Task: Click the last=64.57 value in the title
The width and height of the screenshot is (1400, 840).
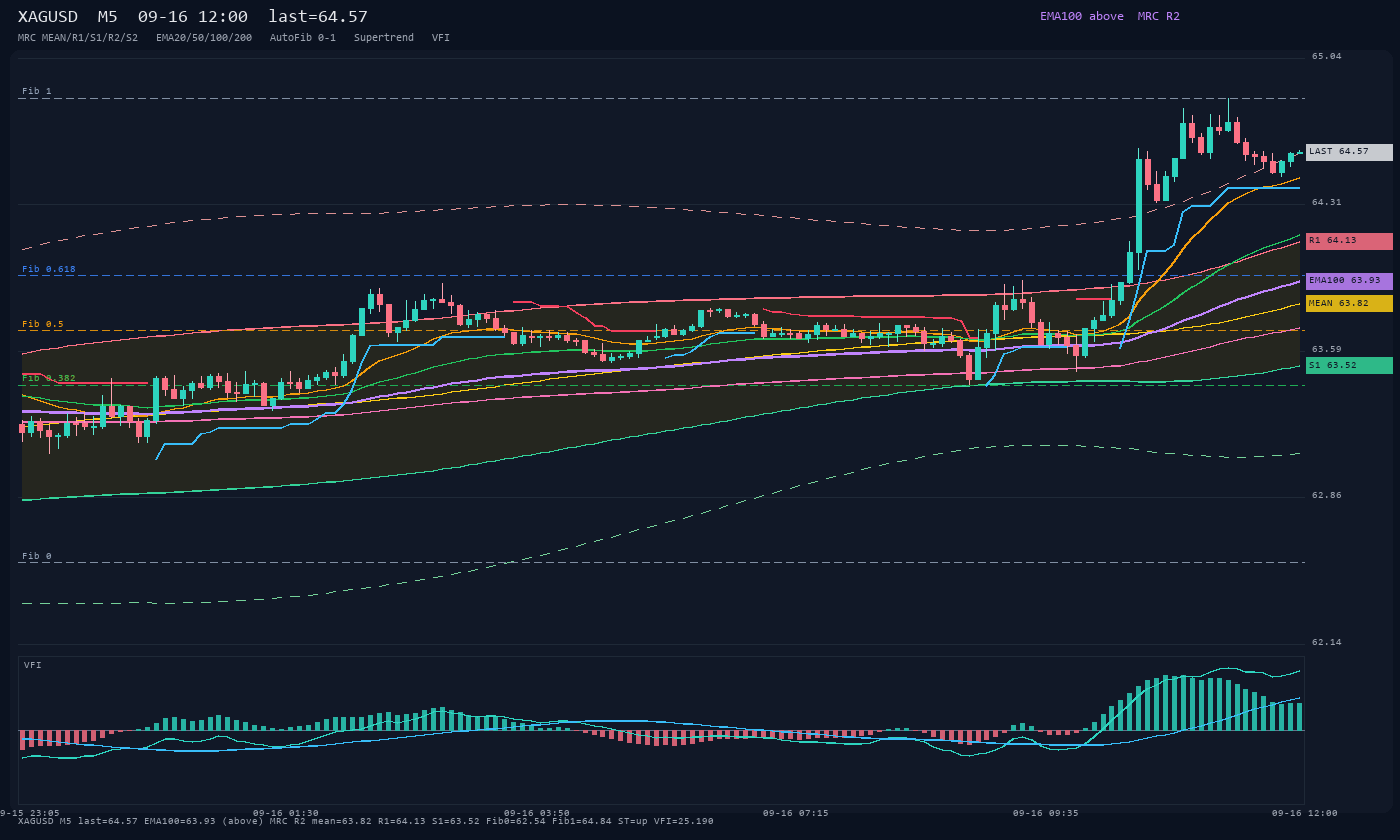Action: coord(318,17)
